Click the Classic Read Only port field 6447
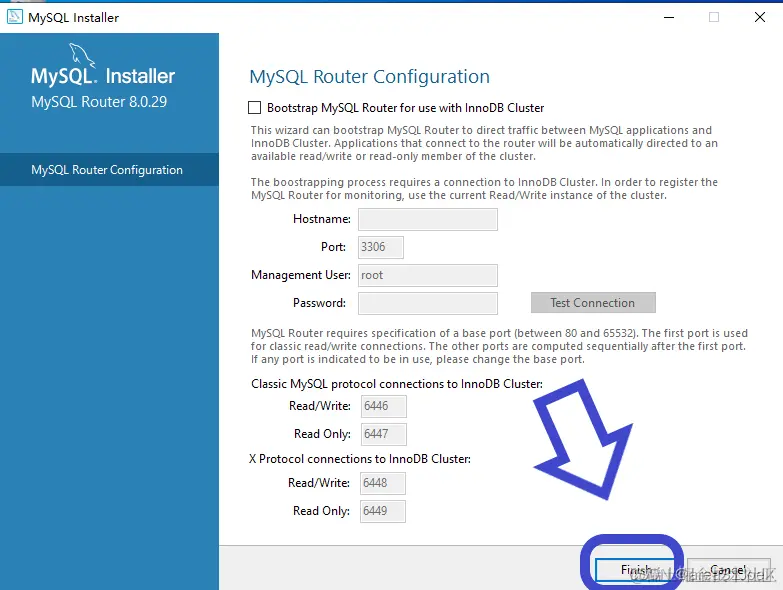783x590 pixels. 384,434
